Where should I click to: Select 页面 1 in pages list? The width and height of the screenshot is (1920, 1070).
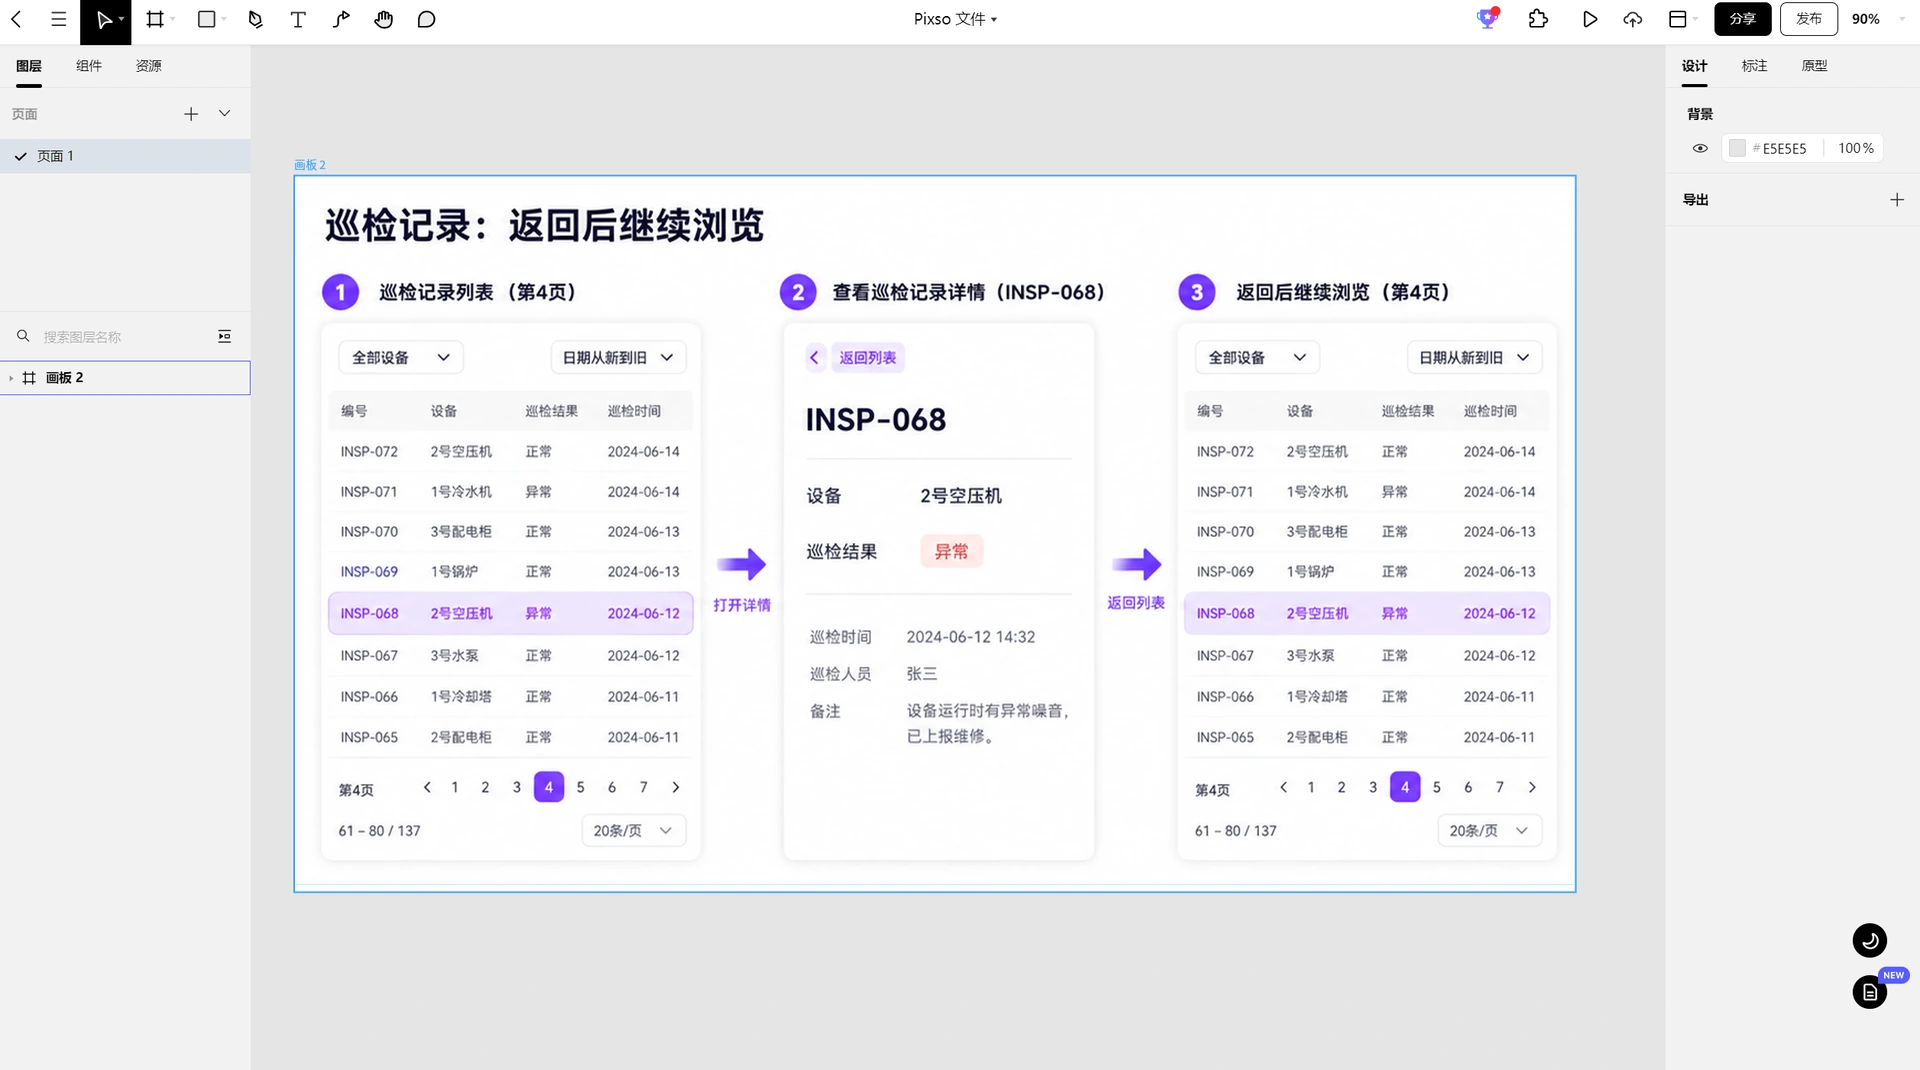pyautogui.click(x=125, y=156)
